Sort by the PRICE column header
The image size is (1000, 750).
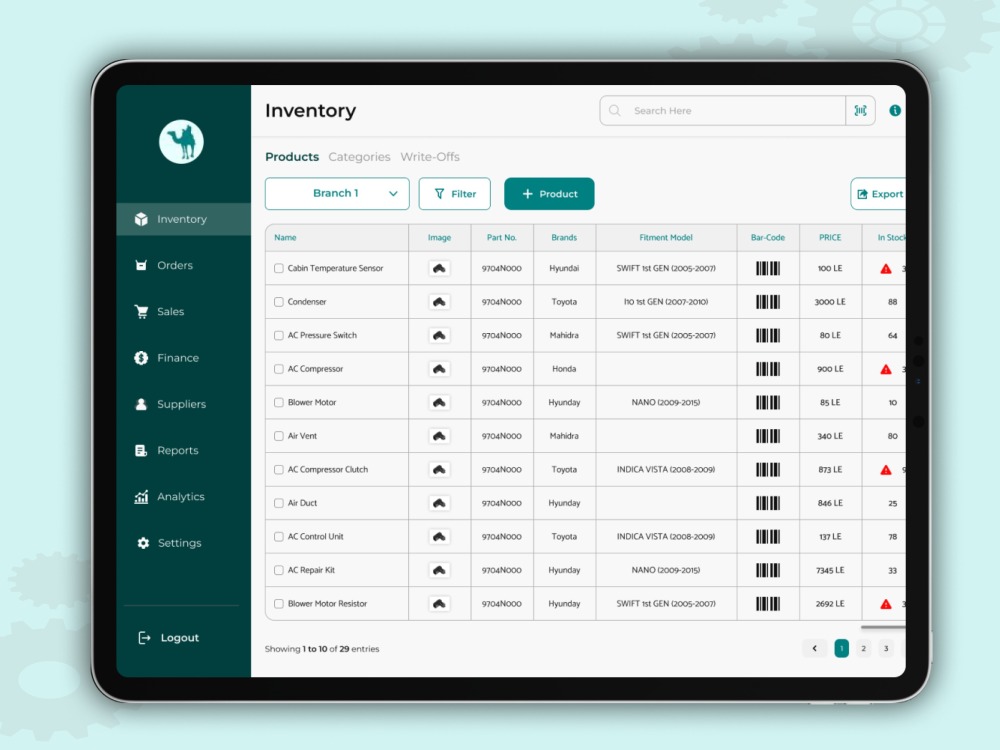[830, 238]
